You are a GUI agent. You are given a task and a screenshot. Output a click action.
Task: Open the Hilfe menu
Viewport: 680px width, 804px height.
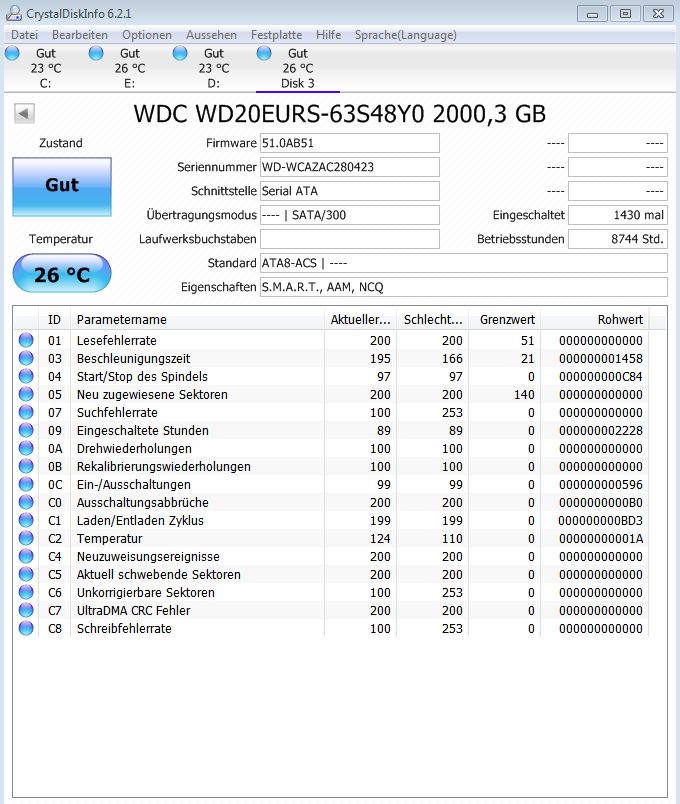pyautogui.click(x=328, y=35)
